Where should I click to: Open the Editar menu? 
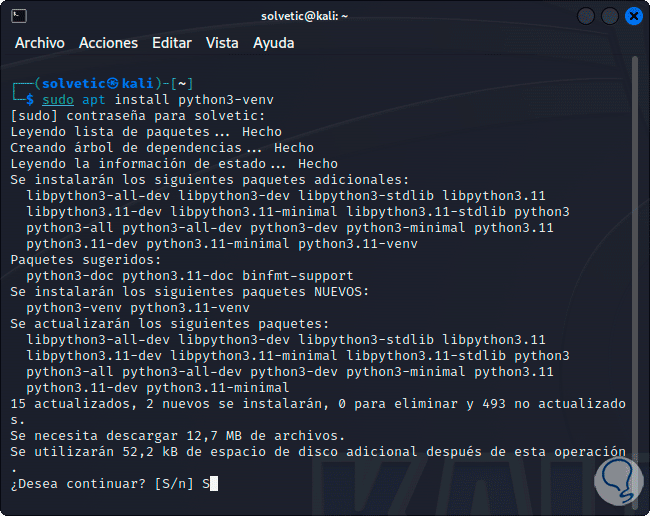tap(172, 43)
